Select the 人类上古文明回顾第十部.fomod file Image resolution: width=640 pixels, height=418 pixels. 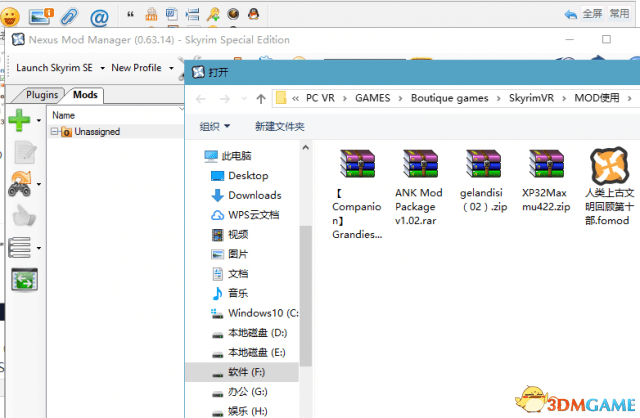coord(609,187)
